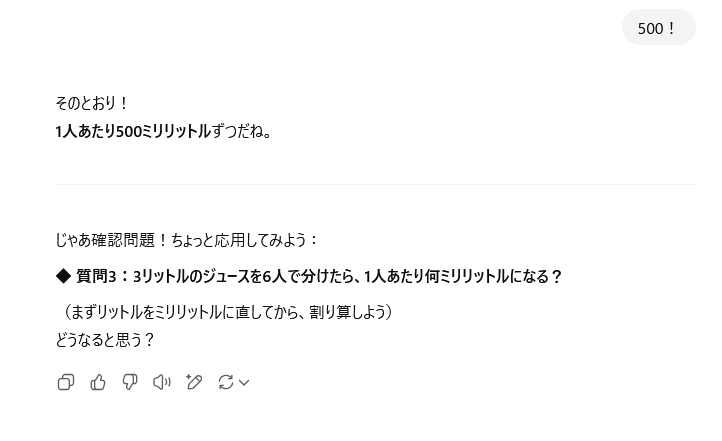The width and height of the screenshot is (722, 441).
Task: Regenerate the response with circular arrows icon
Action: pos(226,382)
